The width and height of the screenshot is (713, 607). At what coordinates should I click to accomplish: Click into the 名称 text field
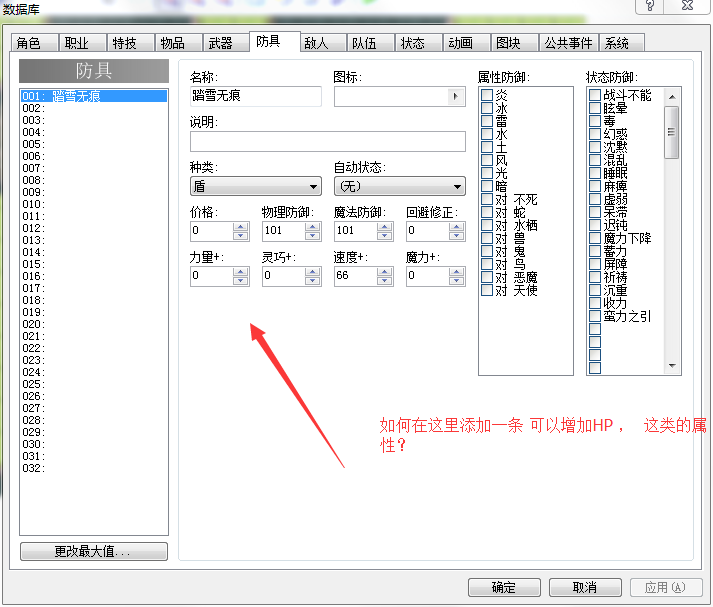(256, 96)
